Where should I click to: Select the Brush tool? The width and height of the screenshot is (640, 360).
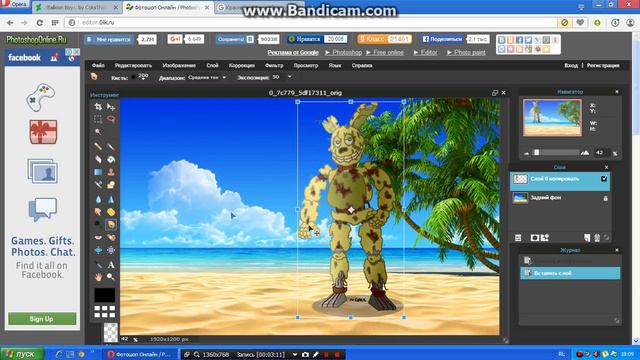[x=111, y=146]
